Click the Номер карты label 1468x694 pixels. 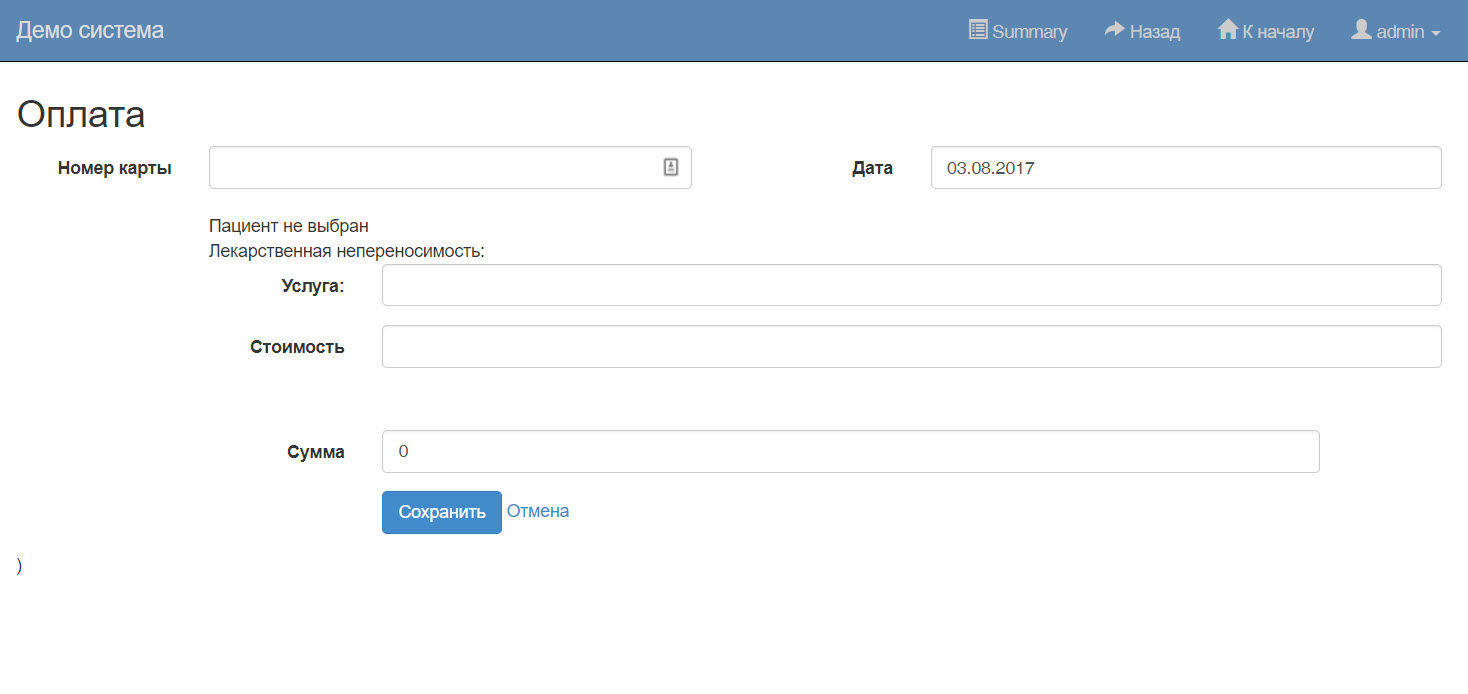[115, 168]
